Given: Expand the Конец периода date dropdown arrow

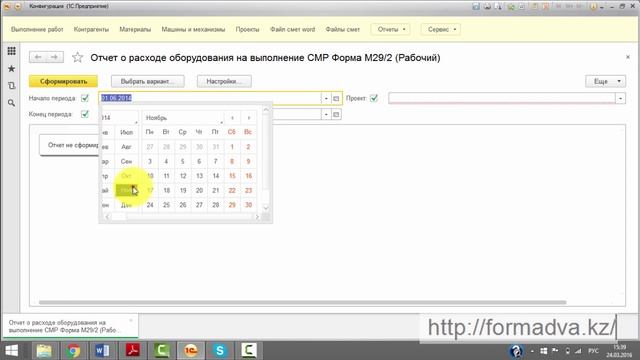Looking at the screenshot, I should (326, 115).
